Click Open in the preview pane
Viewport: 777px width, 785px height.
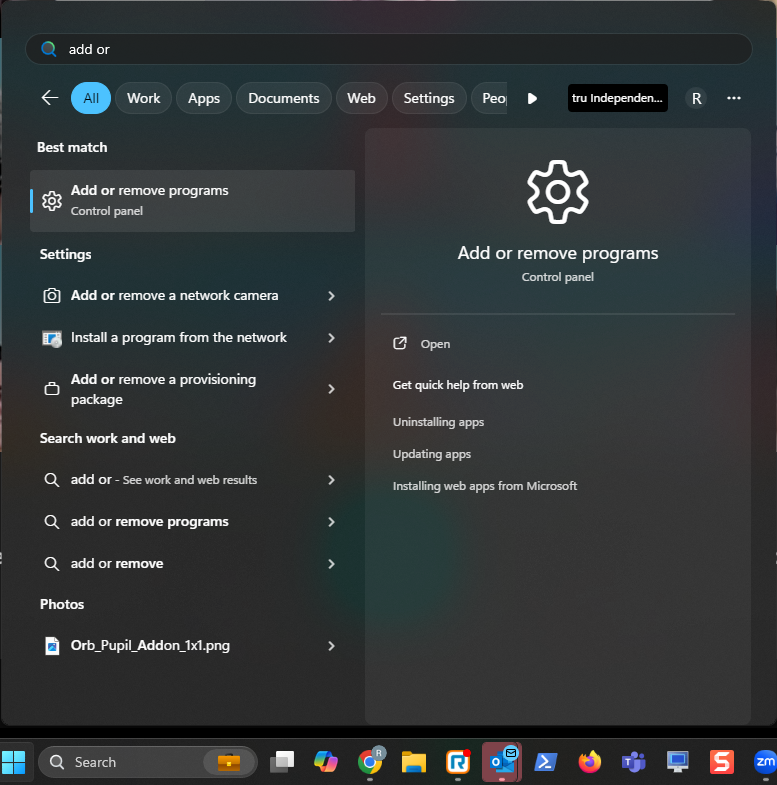[x=435, y=344]
